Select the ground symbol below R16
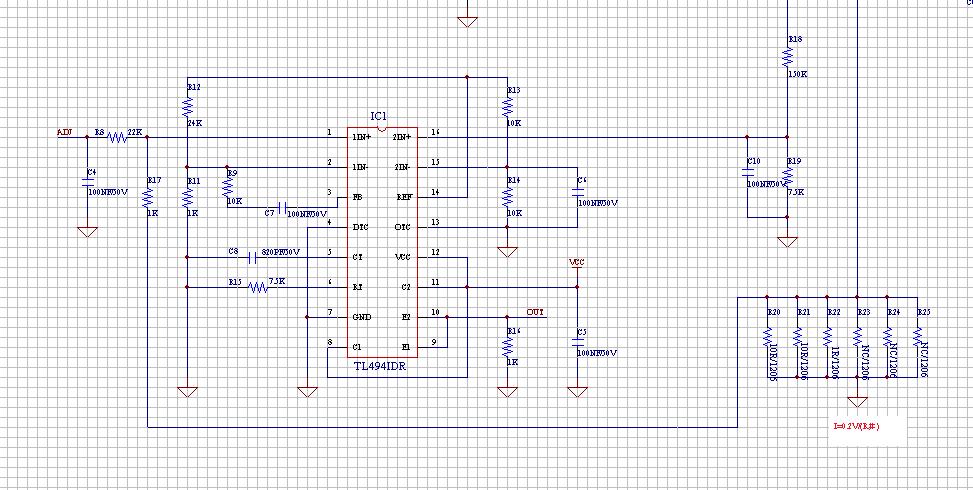This screenshot has height=490, width=973. 508,392
